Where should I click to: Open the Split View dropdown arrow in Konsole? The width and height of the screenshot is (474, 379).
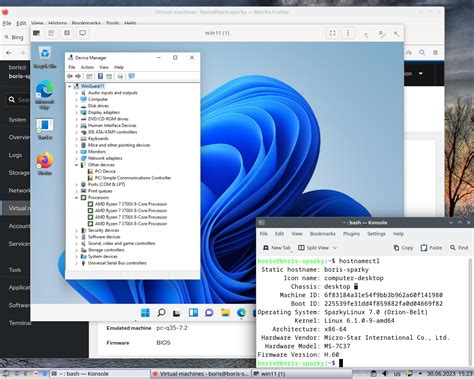(x=335, y=248)
